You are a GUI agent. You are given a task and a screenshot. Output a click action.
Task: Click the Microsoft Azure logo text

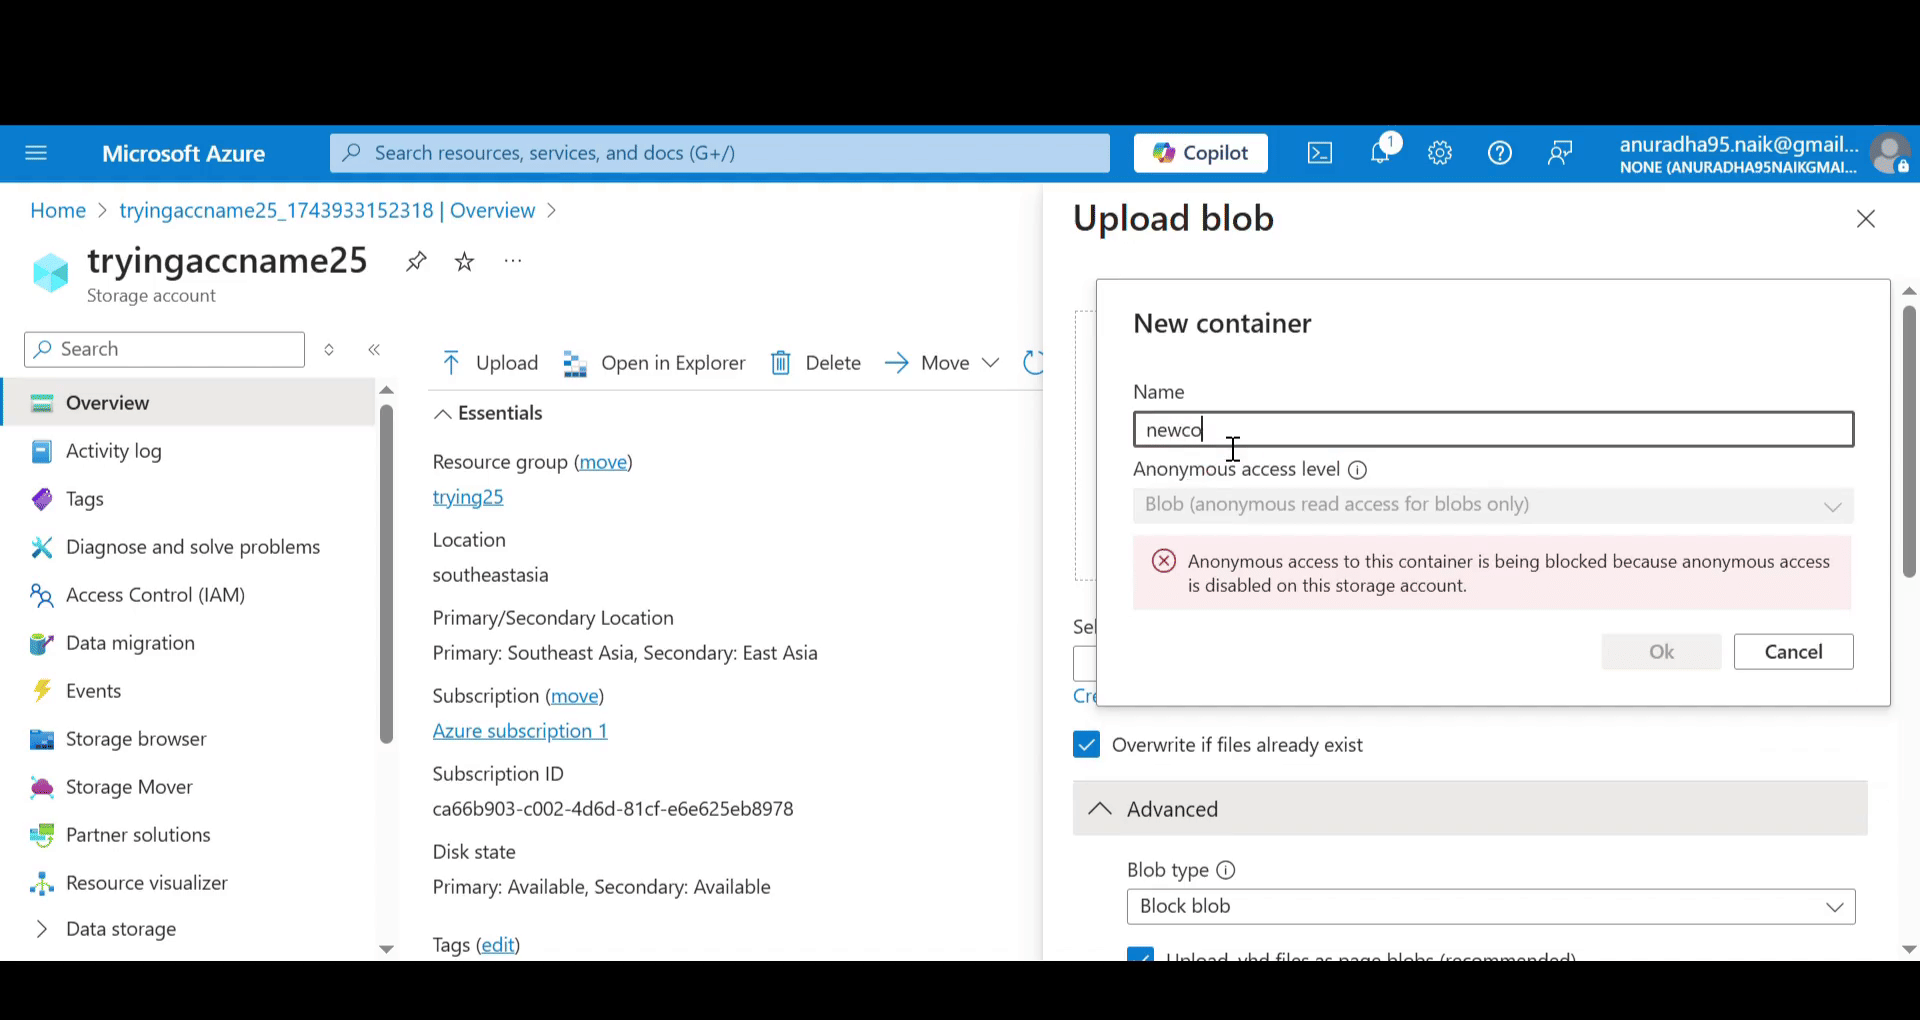[183, 153]
